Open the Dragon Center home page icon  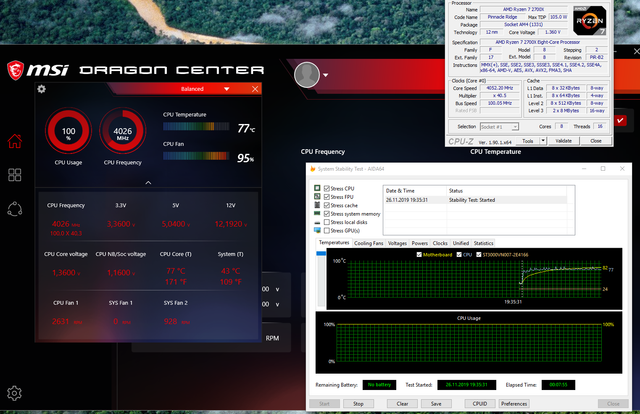point(15,141)
